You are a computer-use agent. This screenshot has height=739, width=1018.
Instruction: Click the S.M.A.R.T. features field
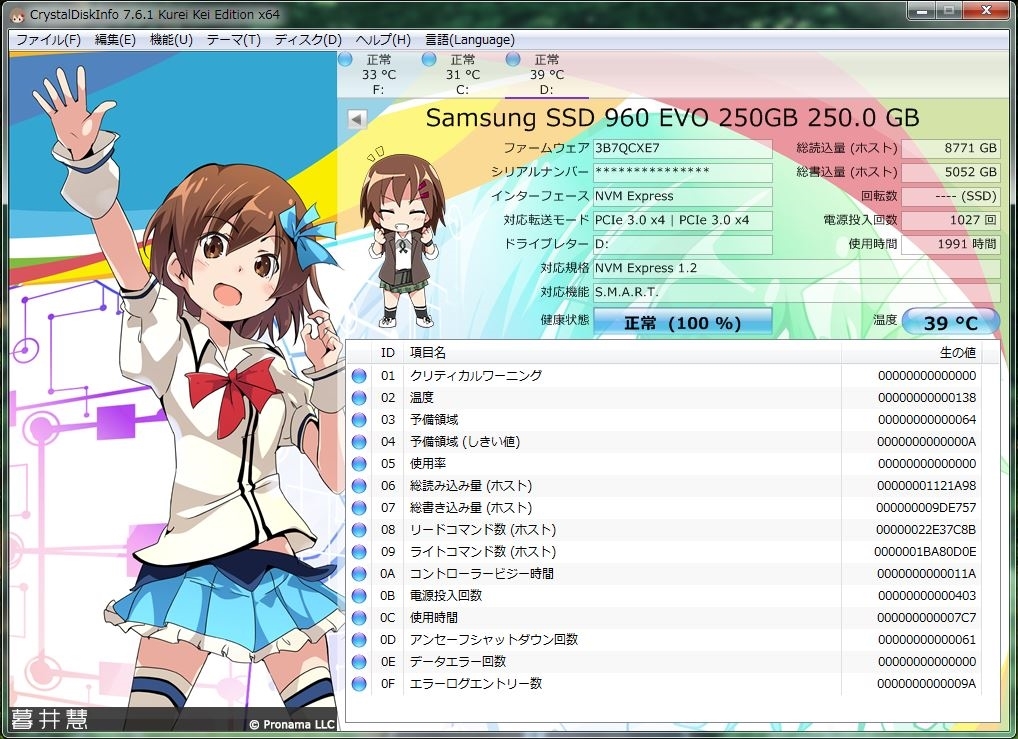pos(796,292)
